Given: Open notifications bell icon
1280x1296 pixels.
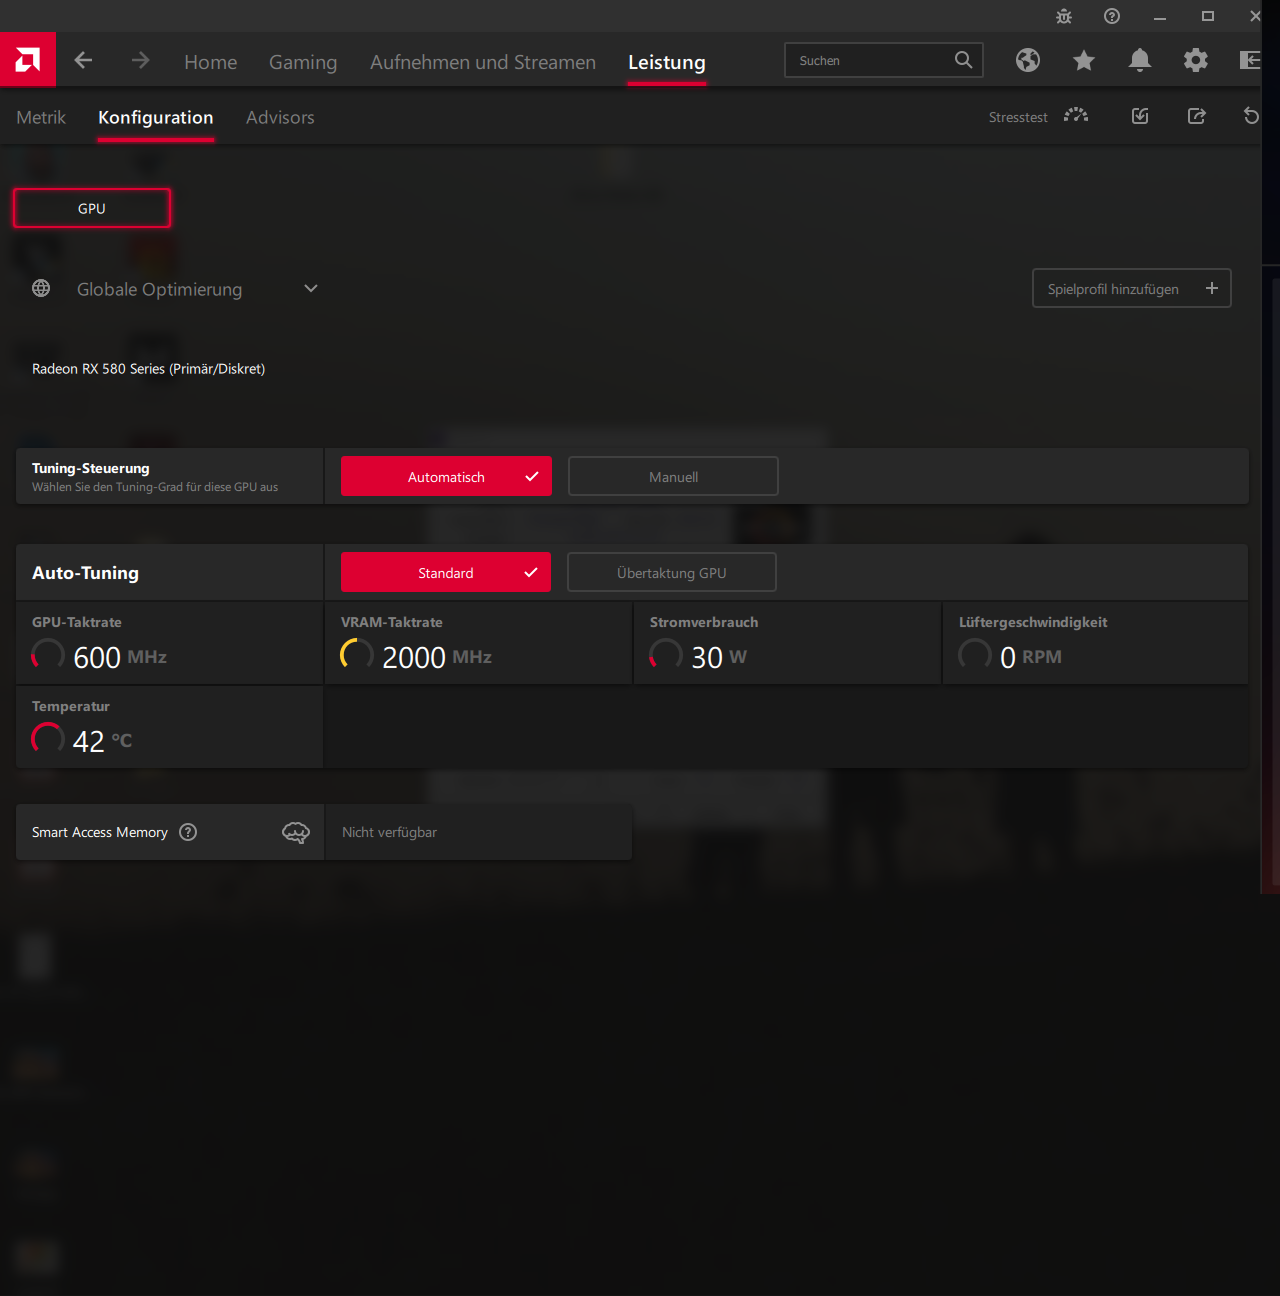Looking at the screenshot, I should pyautogui.click(x=1140, y=60).
